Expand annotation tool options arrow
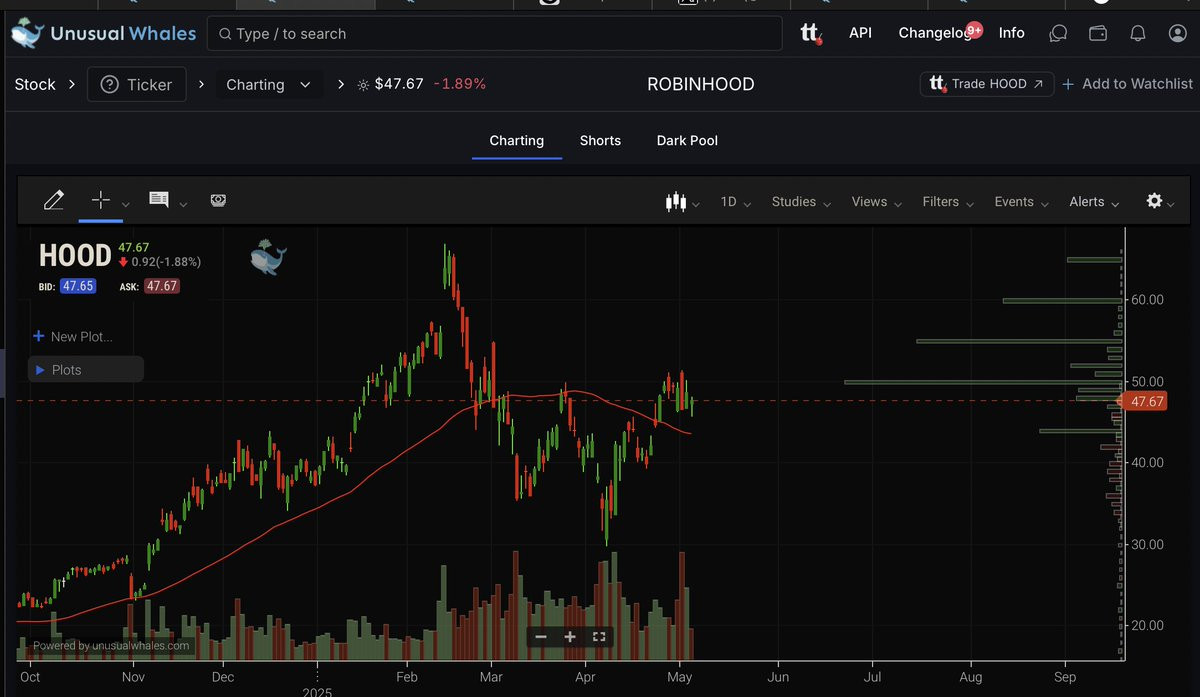1200x697 pixels. 183,205
